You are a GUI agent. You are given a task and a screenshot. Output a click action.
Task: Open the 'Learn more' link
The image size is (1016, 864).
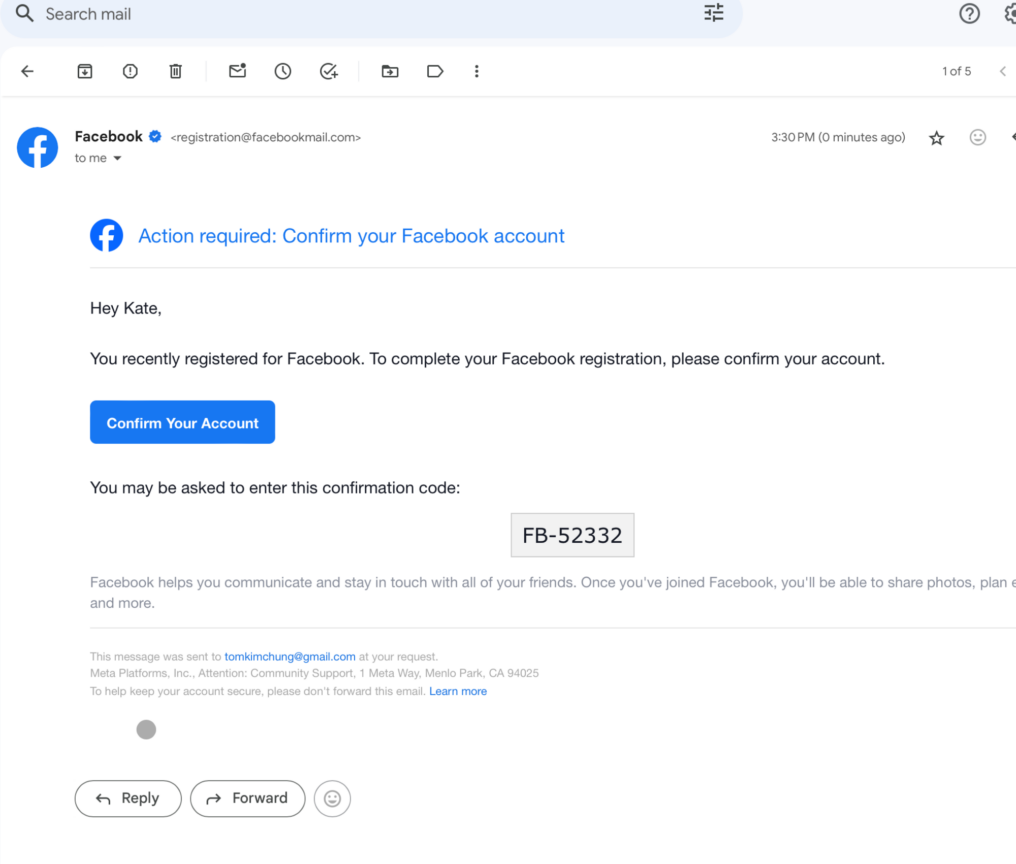coord(458,690)
